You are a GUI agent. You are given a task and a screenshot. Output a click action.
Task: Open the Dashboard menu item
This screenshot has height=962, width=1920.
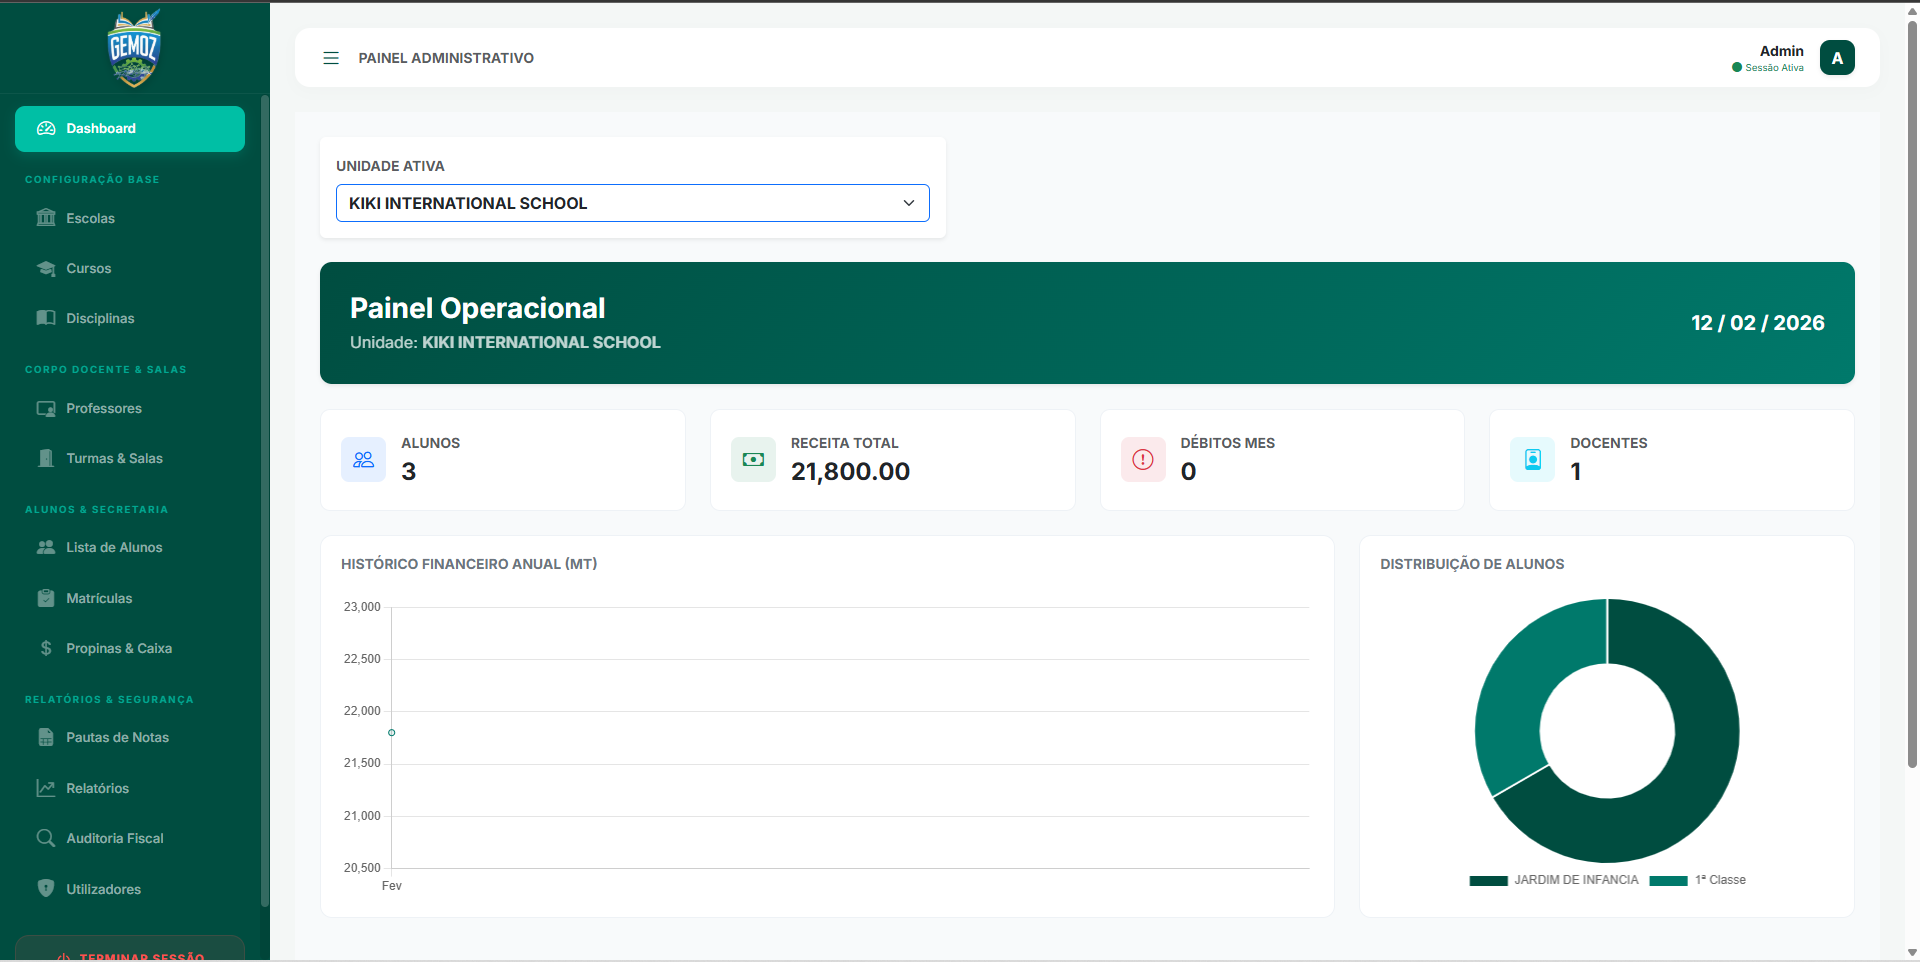(x=130, y=129)
